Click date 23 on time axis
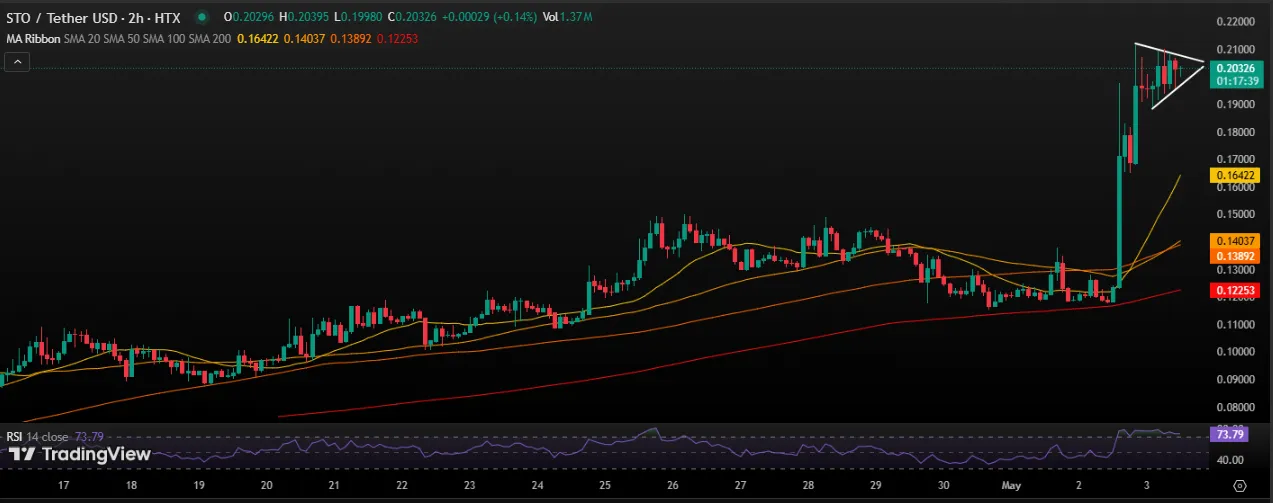This screenshot has width=1273, height=503. [469, 485]
